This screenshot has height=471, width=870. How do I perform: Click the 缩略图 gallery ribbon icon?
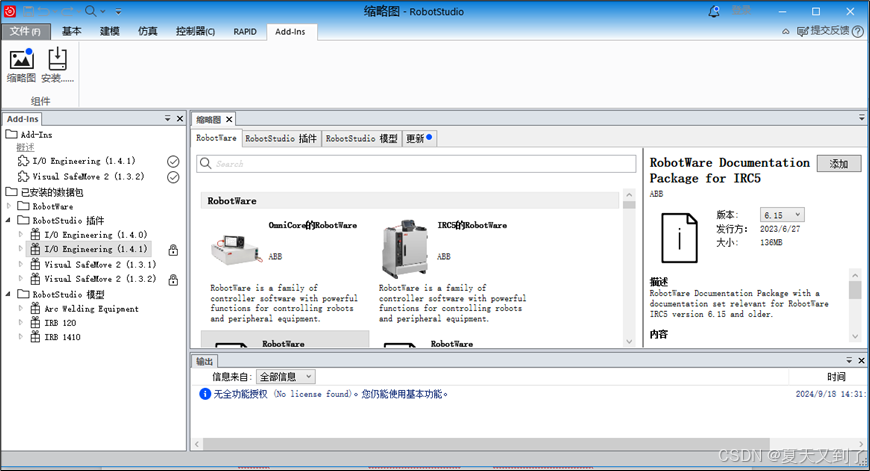pyautogui.click(x=22, y=59)
